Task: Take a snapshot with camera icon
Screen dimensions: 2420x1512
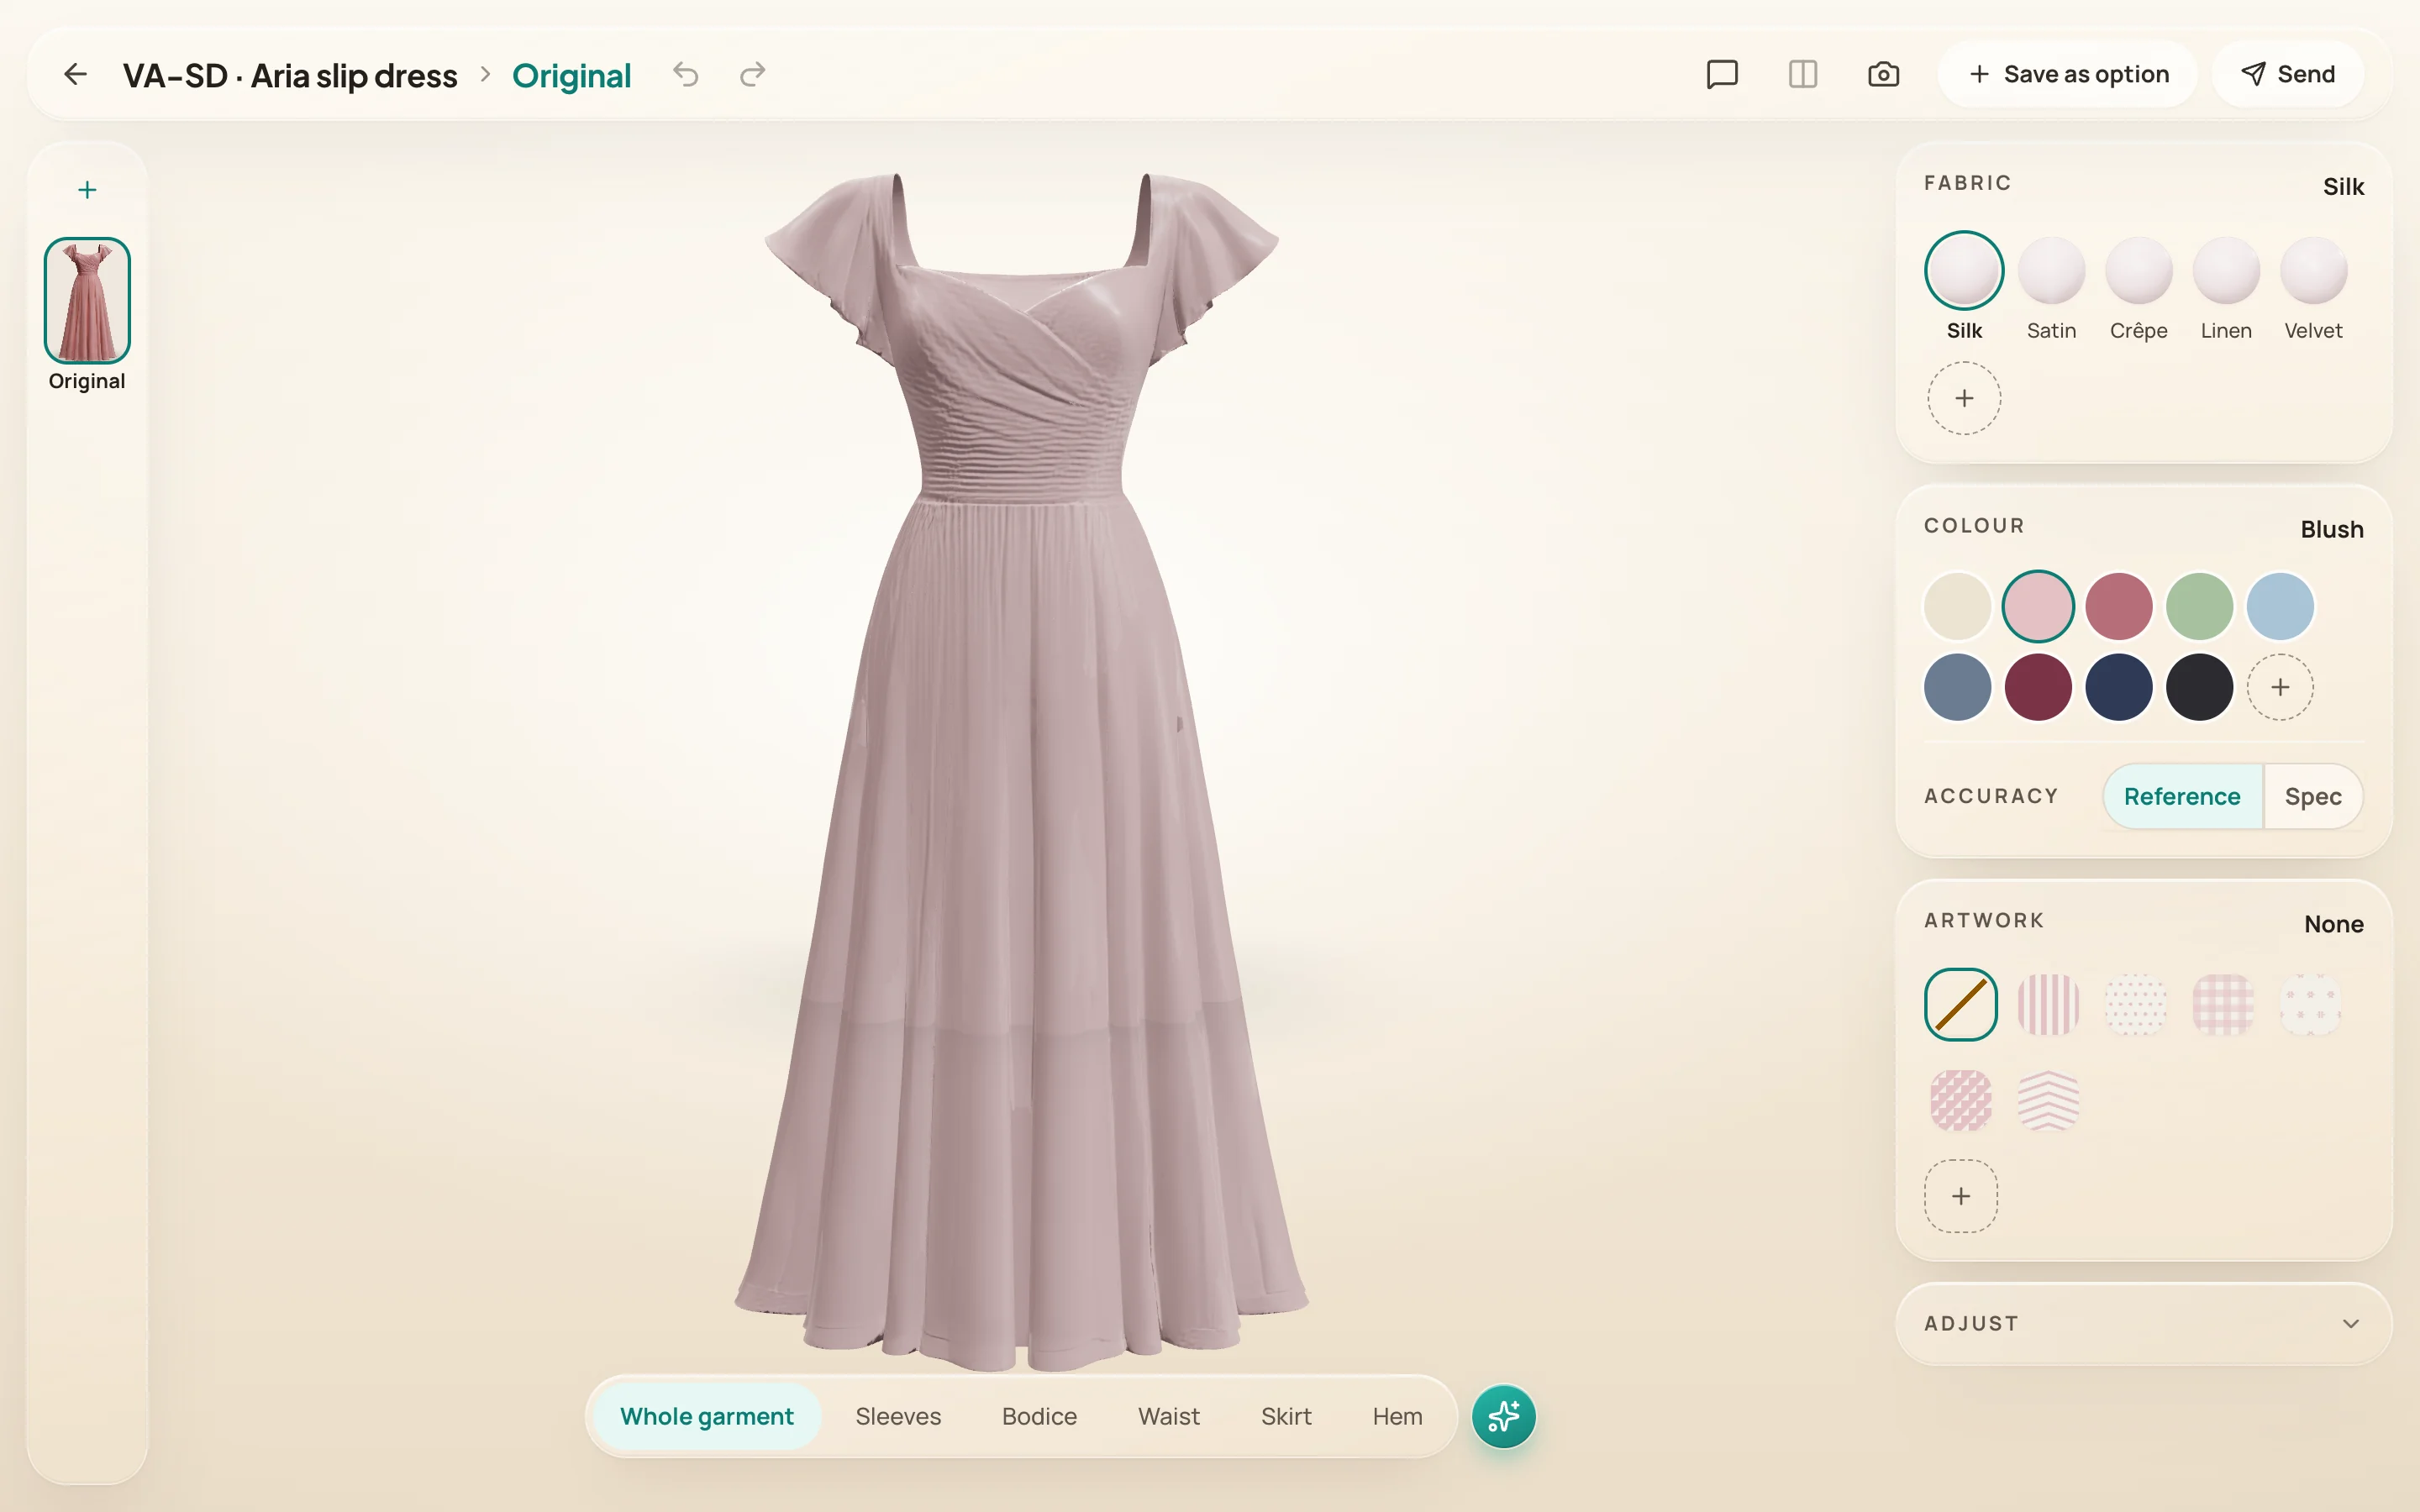Action: click(1884, 74)
